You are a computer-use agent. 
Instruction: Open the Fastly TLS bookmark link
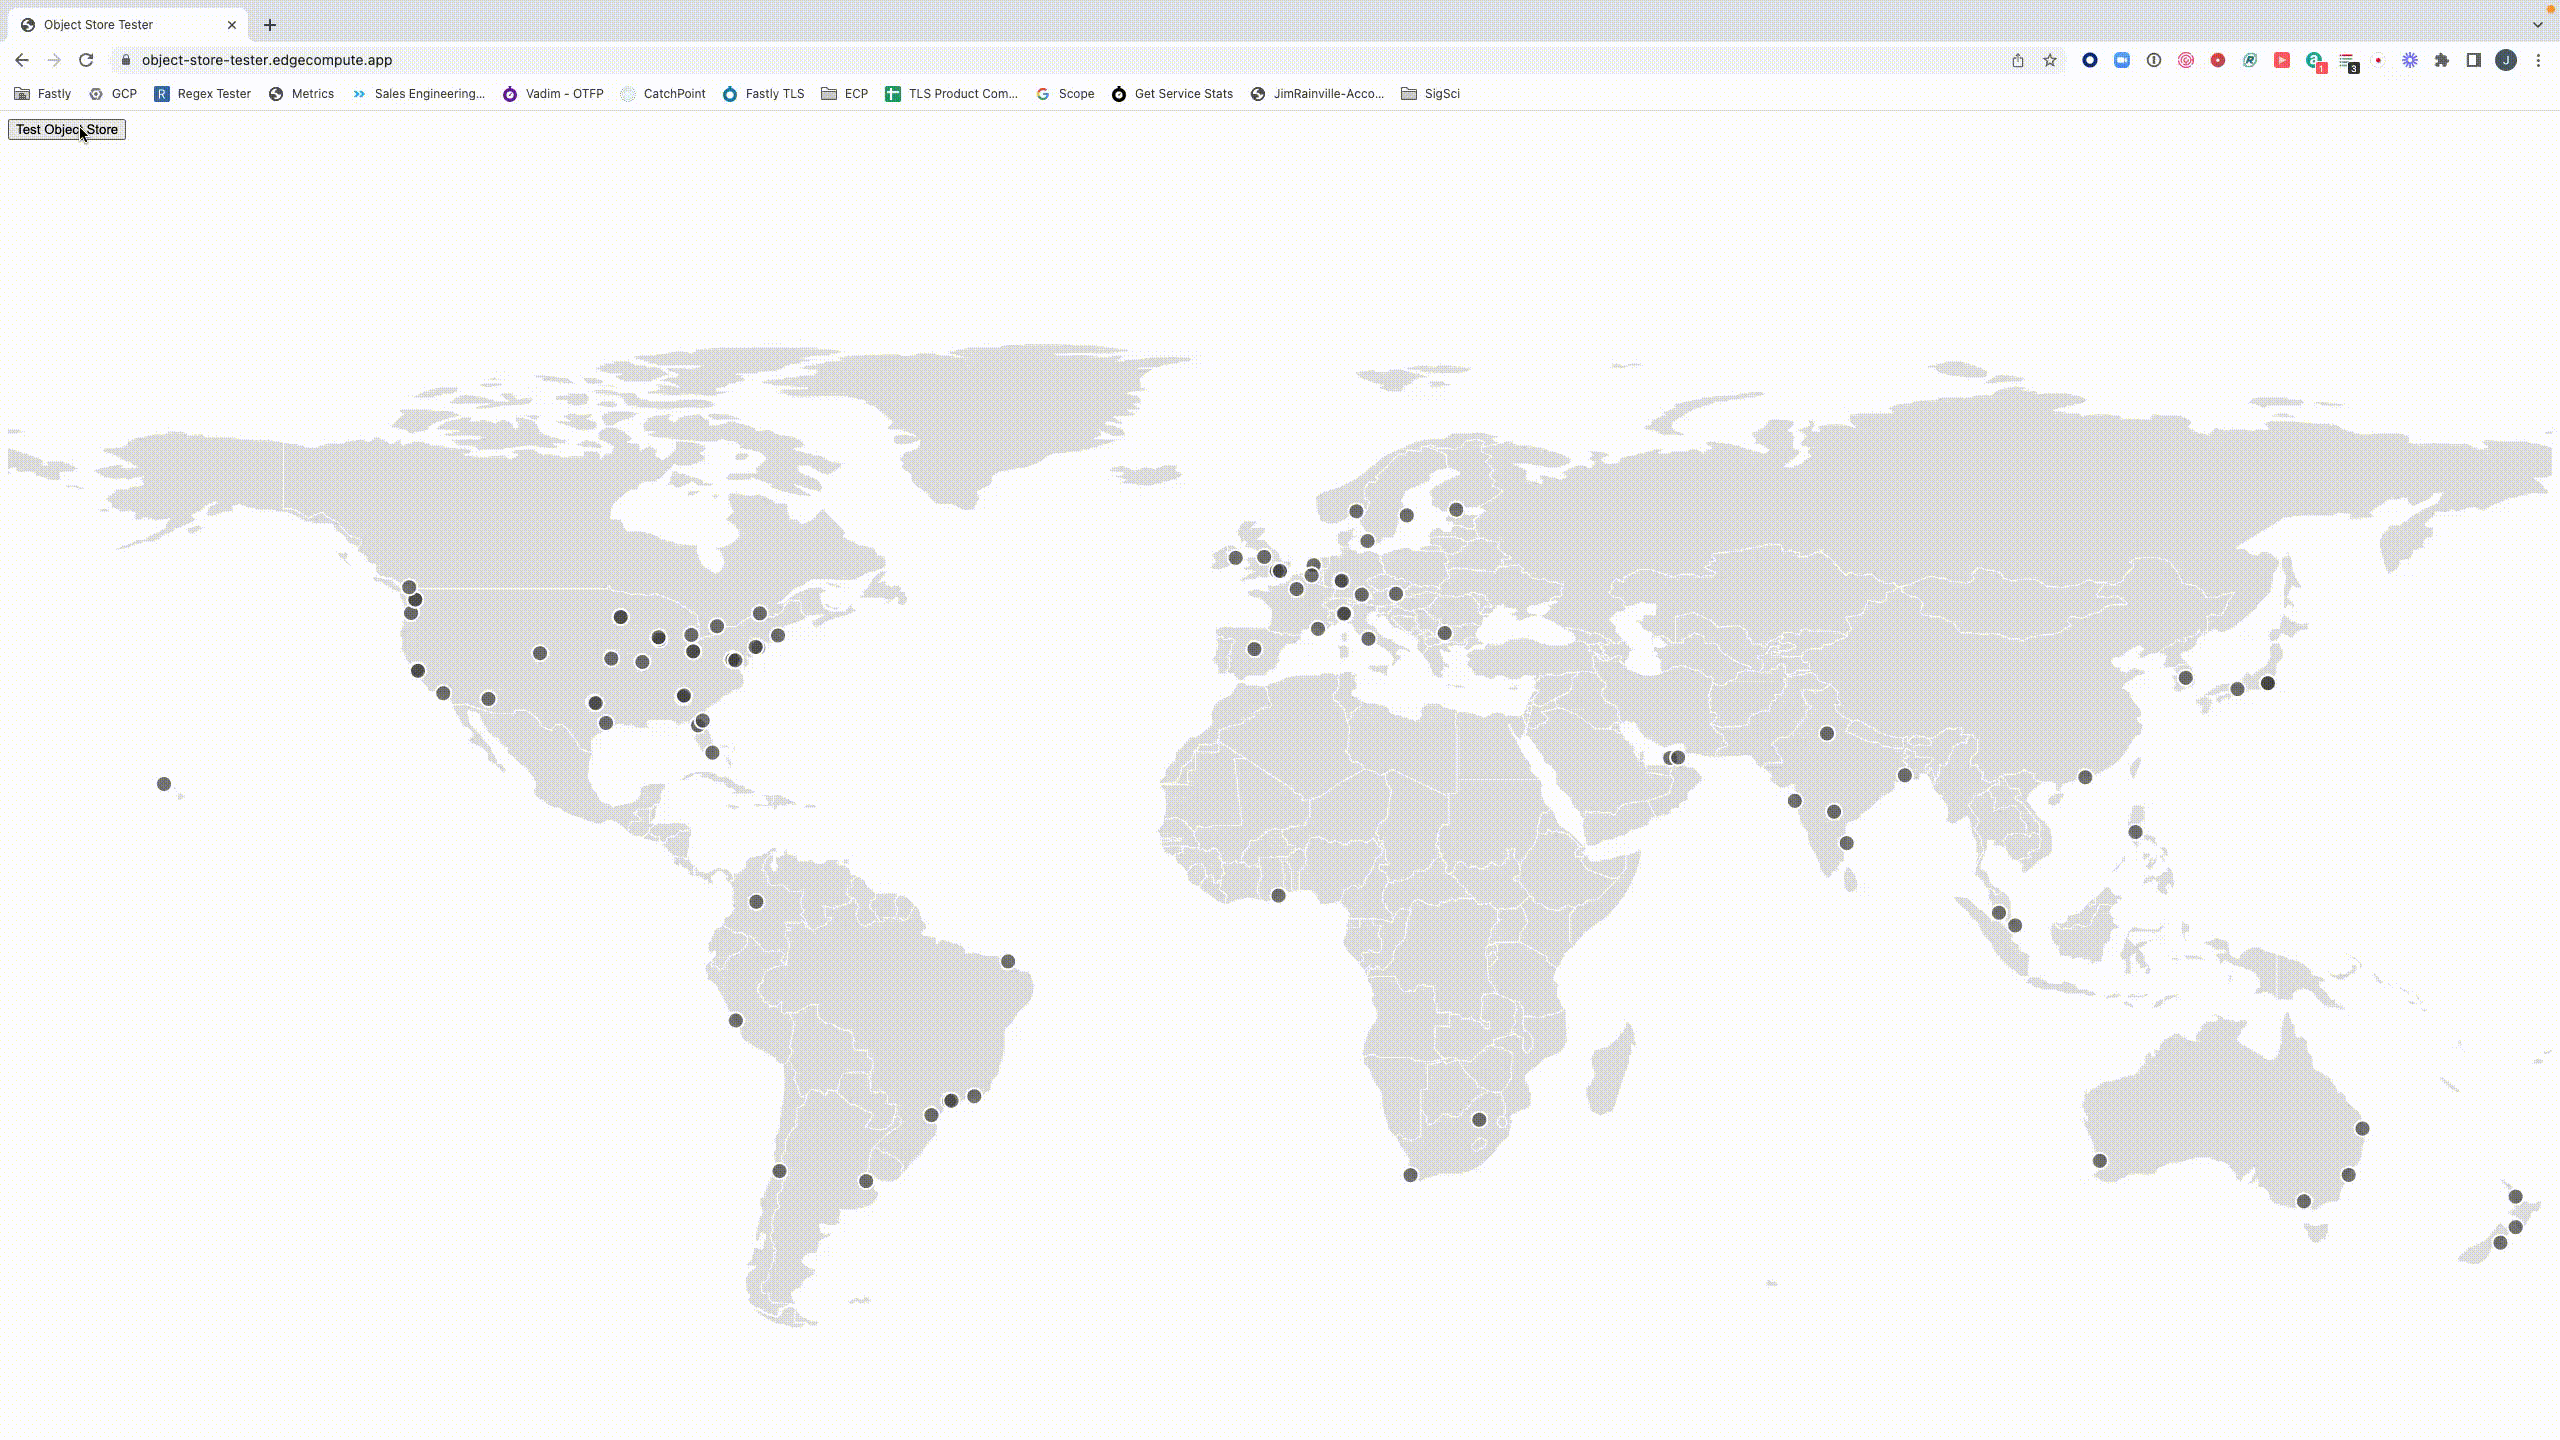point(774,93)
